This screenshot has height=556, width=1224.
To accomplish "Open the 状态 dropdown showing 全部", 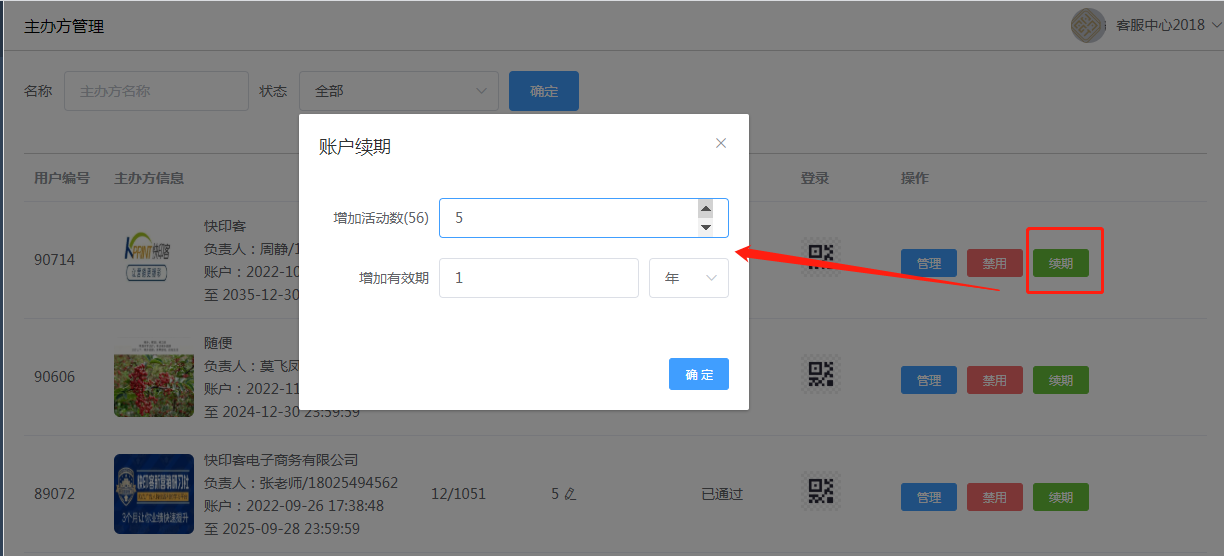I will coord(398,91).
